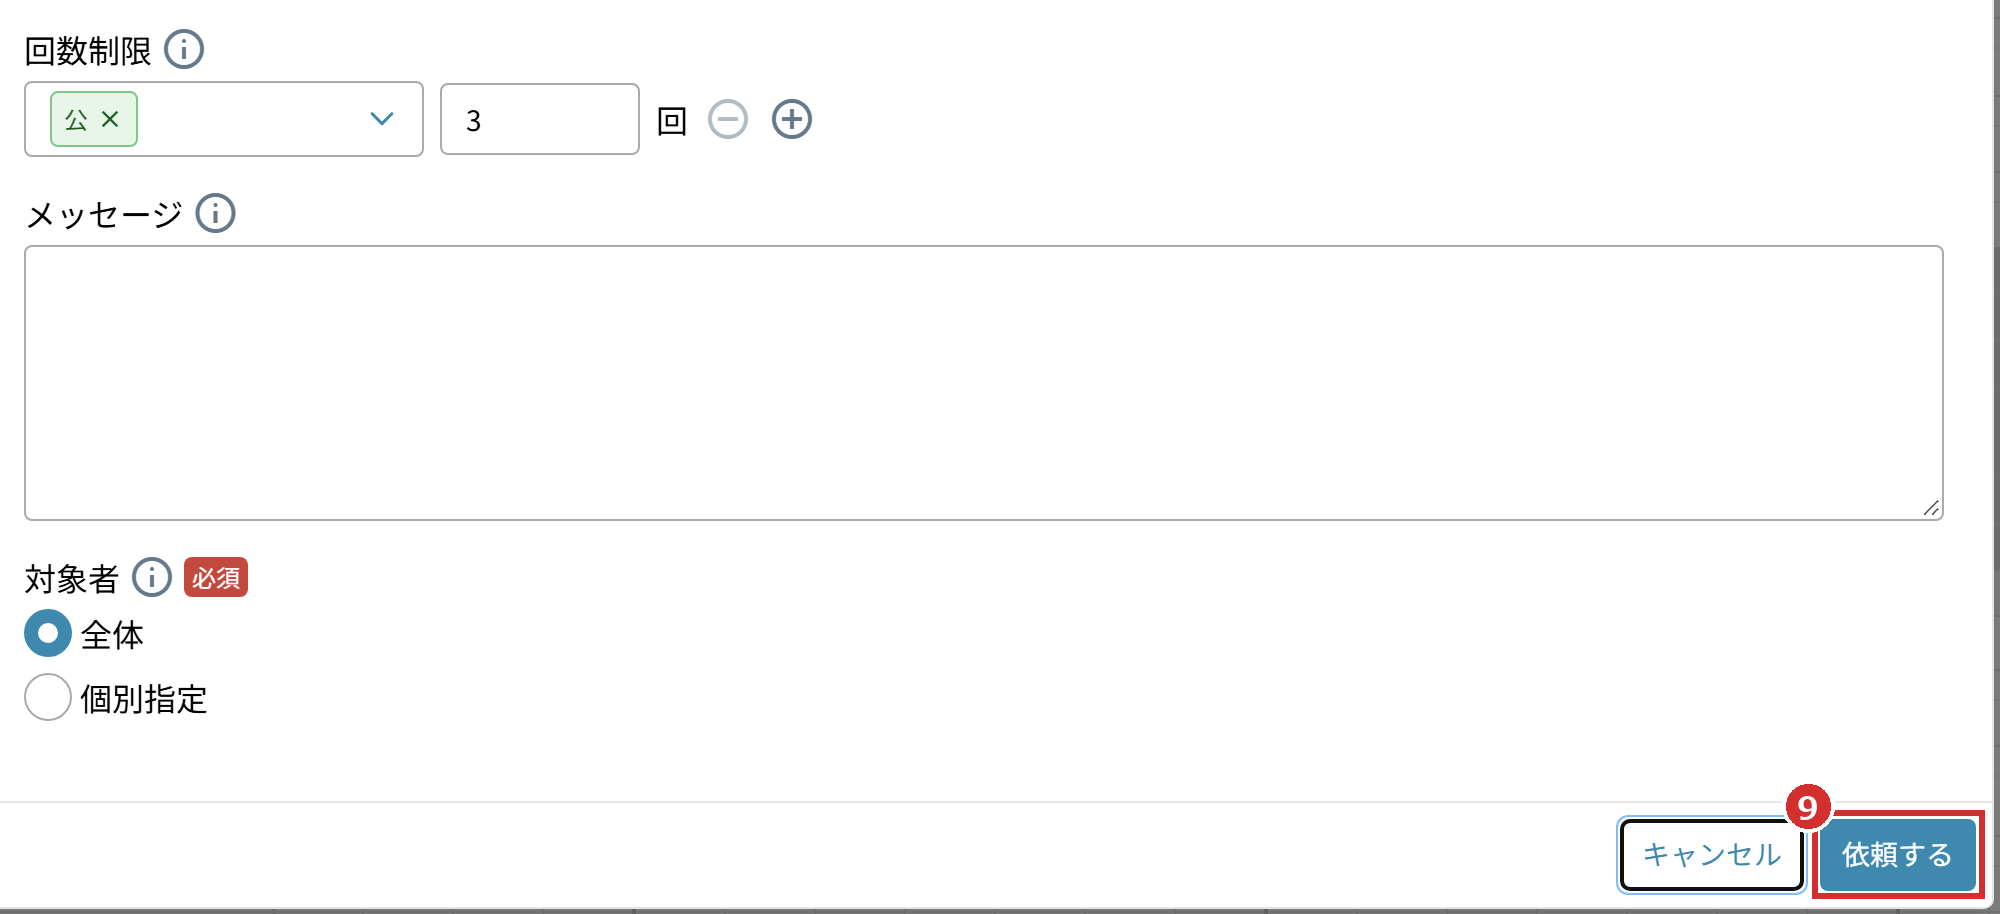Click the 全体 label text
Screen dimensions: 2000x914
coord(112,634)
